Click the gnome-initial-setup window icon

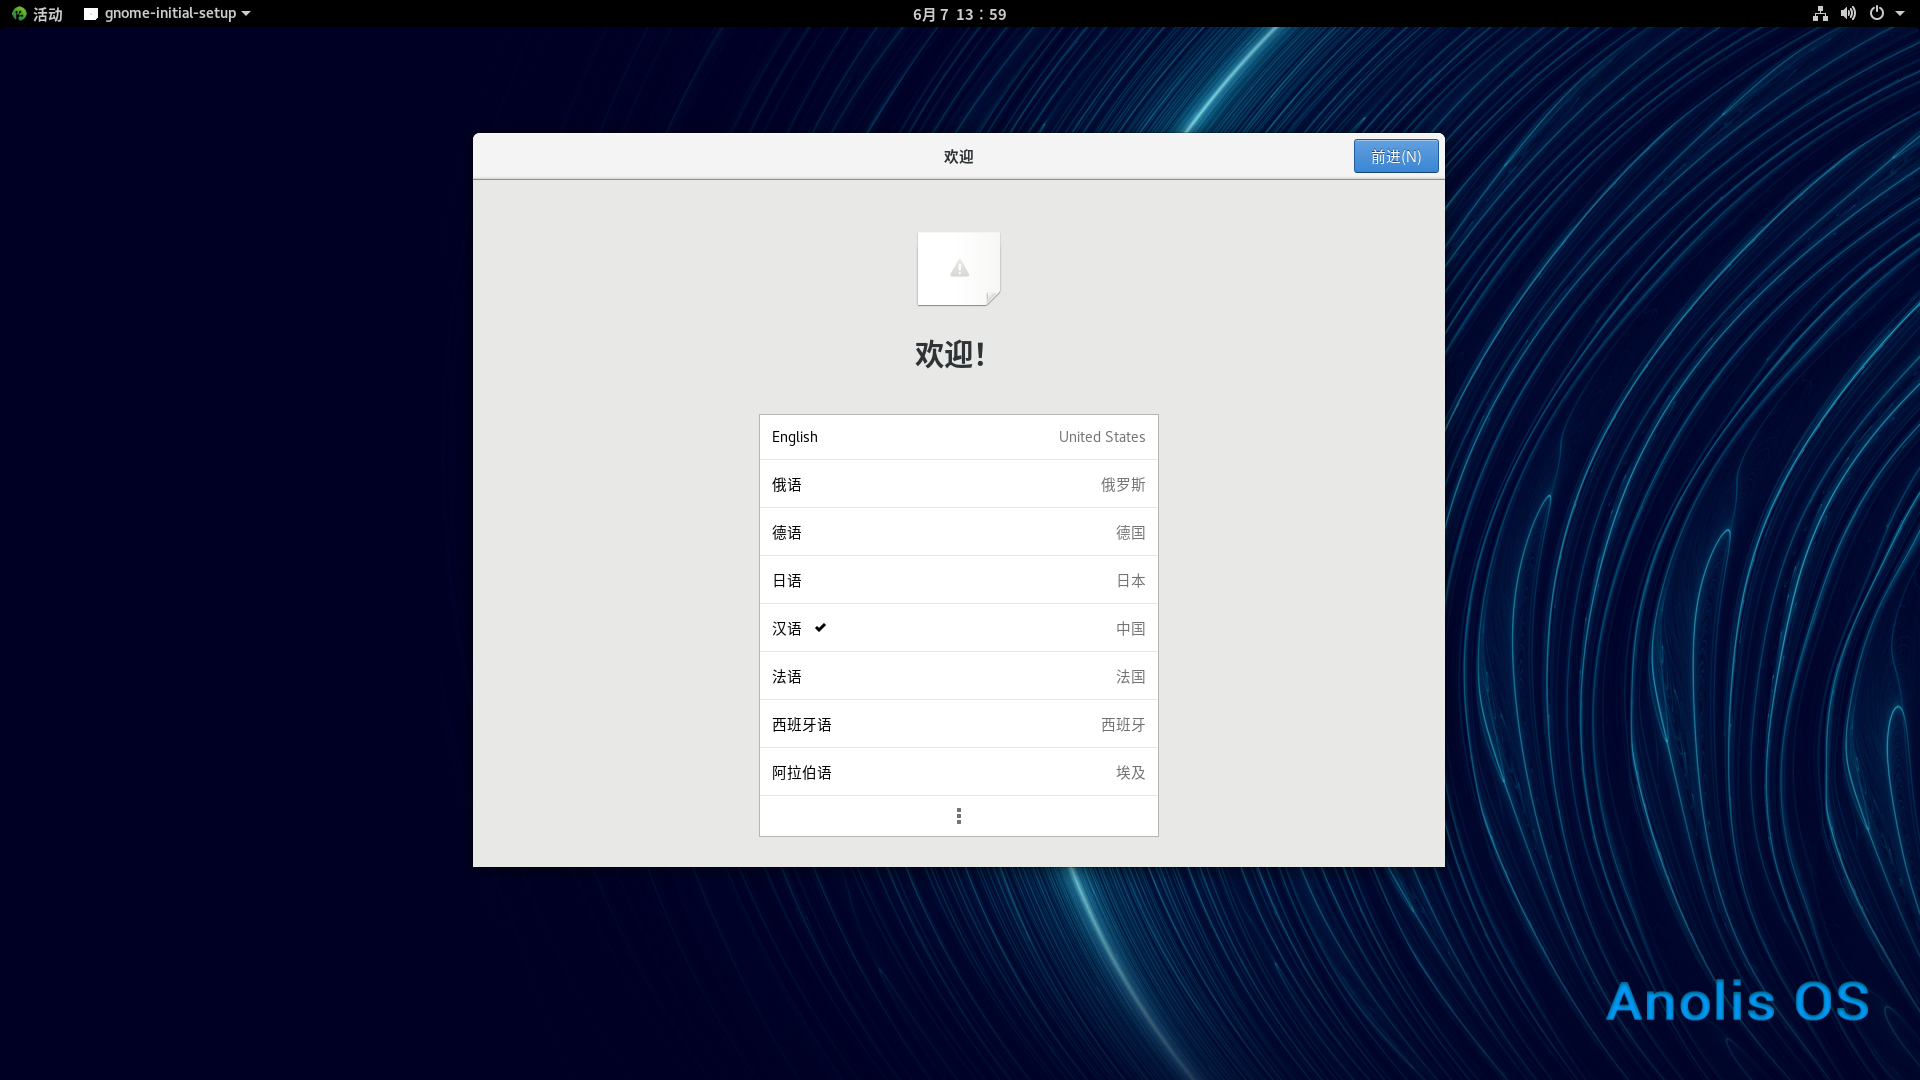91,14
